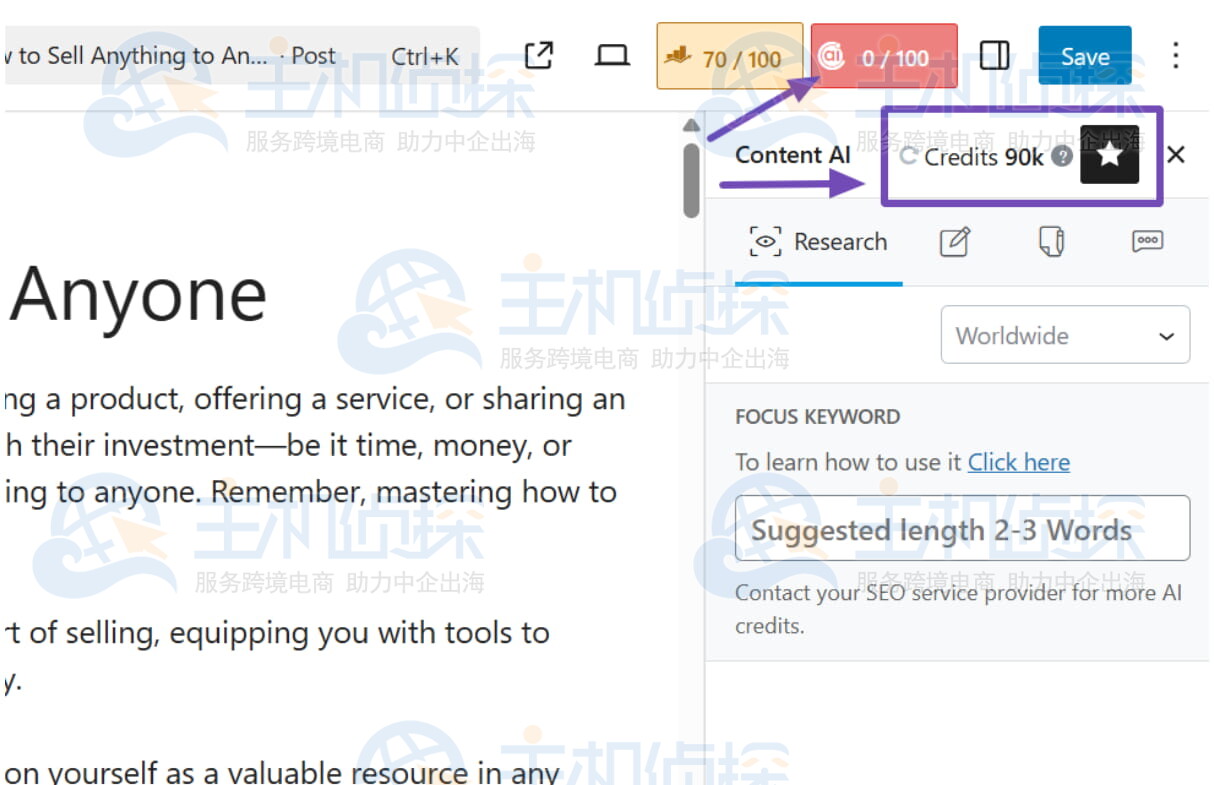Open the three-dot options menu
The width and height of the screenshot is (1214, 785).
click(x=1176, y=55)
